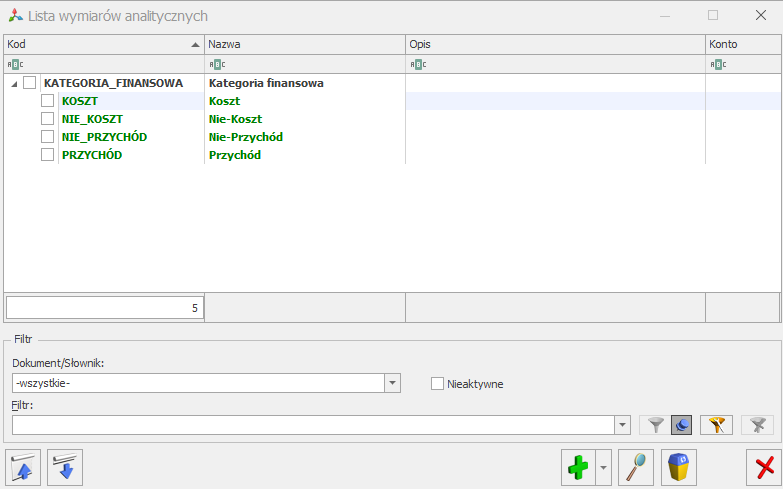Click the 'Kategoria finansowa' name cell
Screen dimensions: 783x489
[266, 83]
